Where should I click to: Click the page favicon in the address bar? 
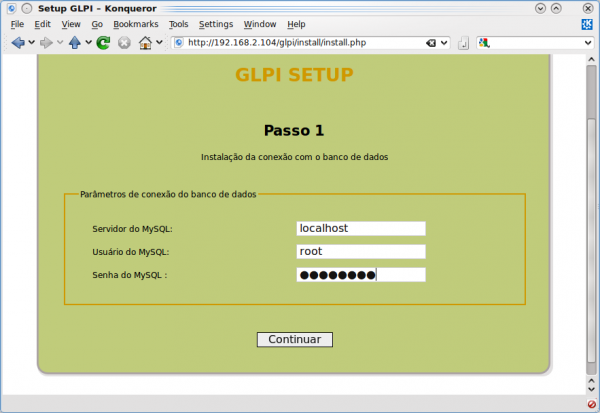179,42
